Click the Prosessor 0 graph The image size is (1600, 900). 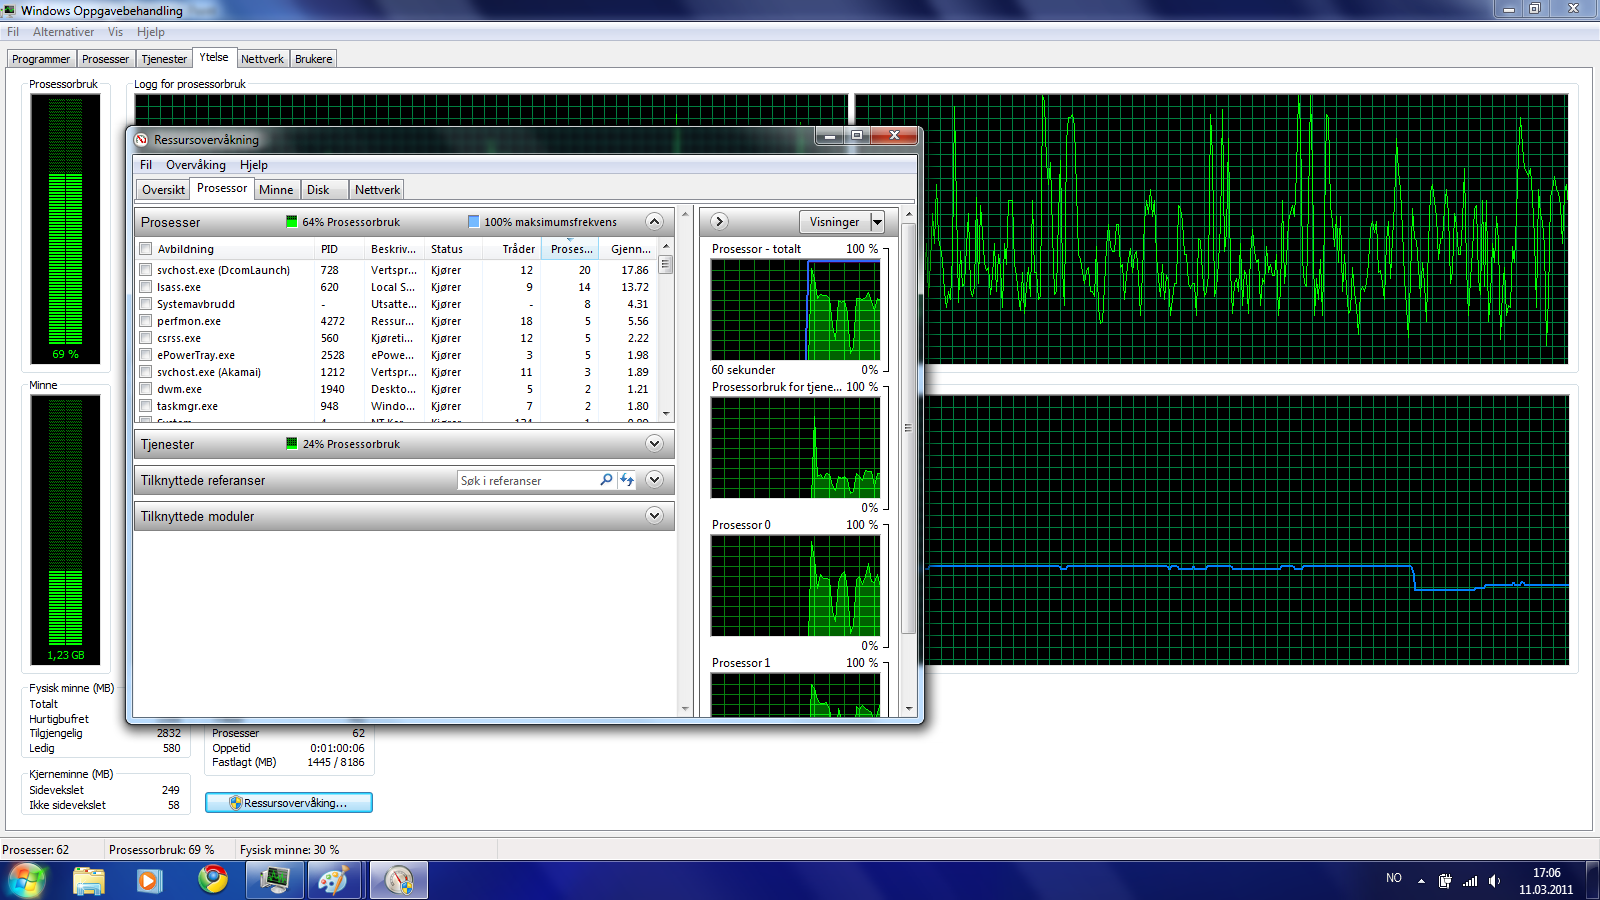(796, 586)
